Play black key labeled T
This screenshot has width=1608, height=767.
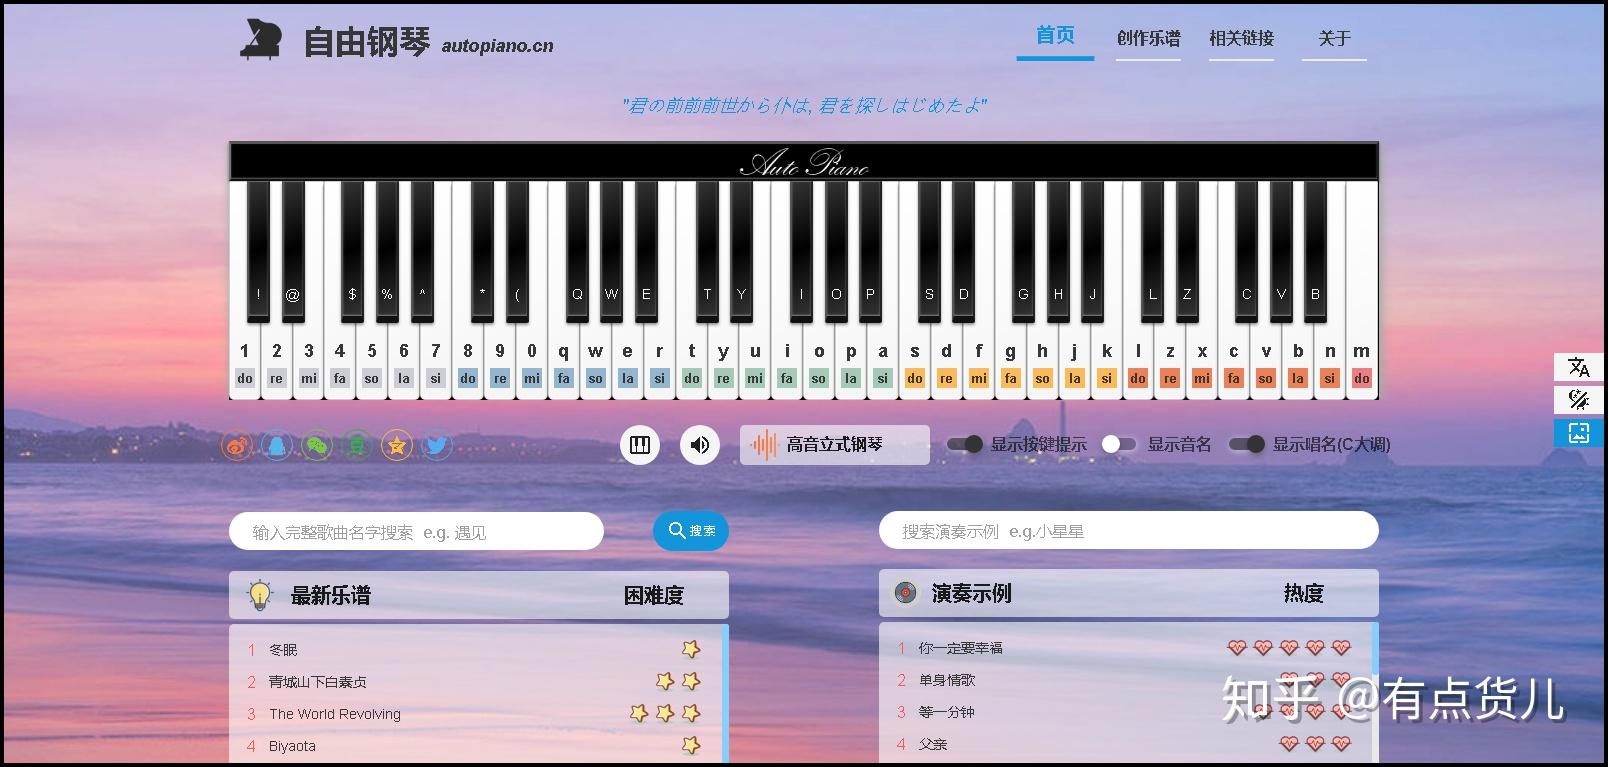click(707, 250)
